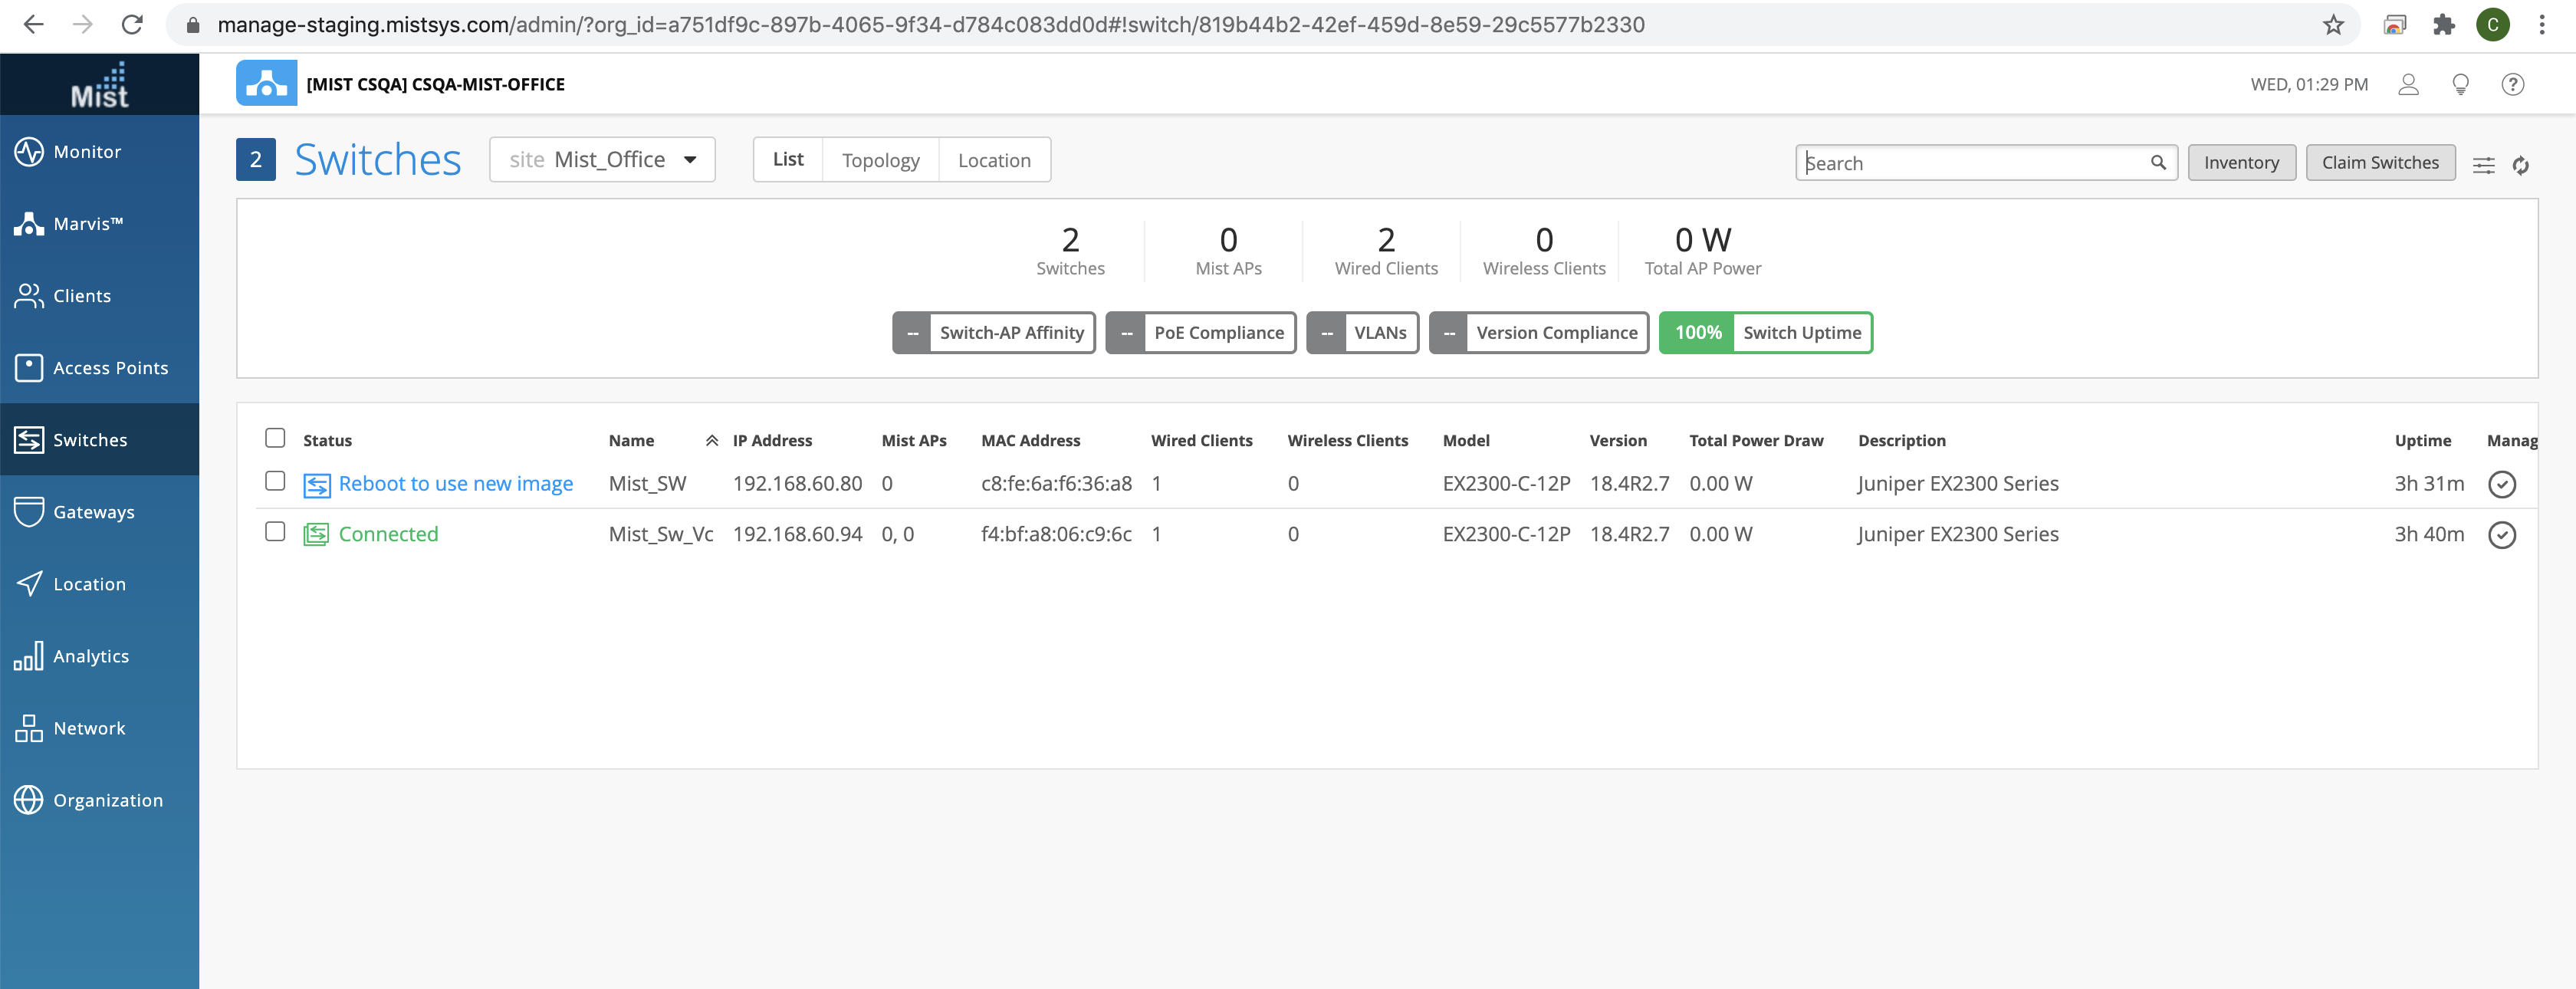This screenshot has width=2576, height=989.
Task: Open the help question mark icon
Action: click(x=2512, y=84)
